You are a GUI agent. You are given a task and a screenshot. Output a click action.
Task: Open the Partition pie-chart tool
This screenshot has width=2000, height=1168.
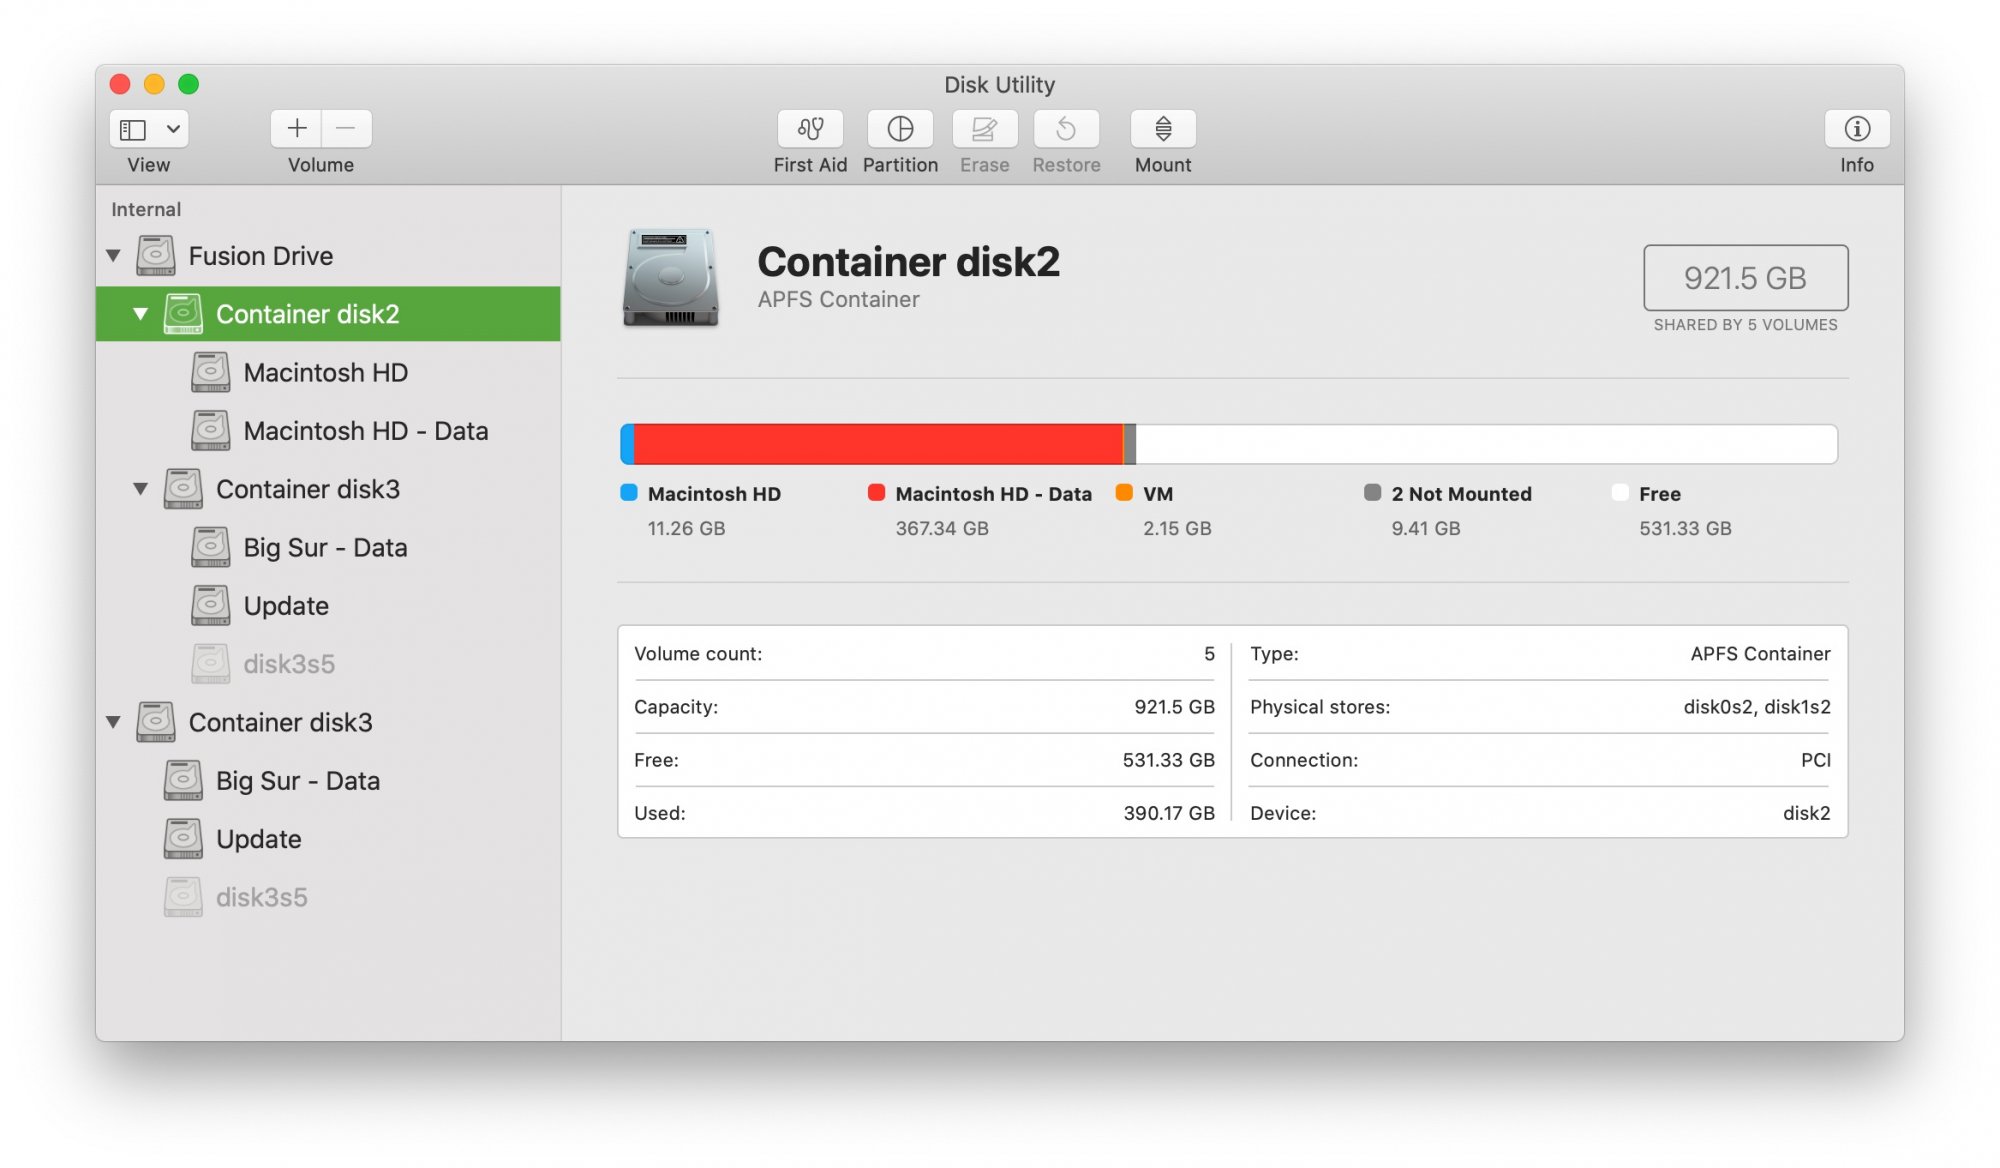coord(900,129)
